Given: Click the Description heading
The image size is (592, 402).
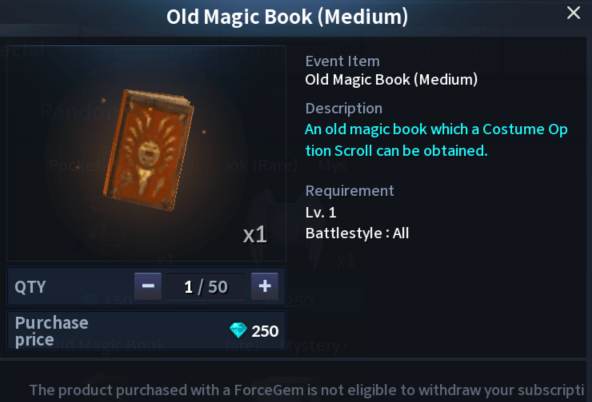Looking at the screenshot, I should [x=344, y=108].
